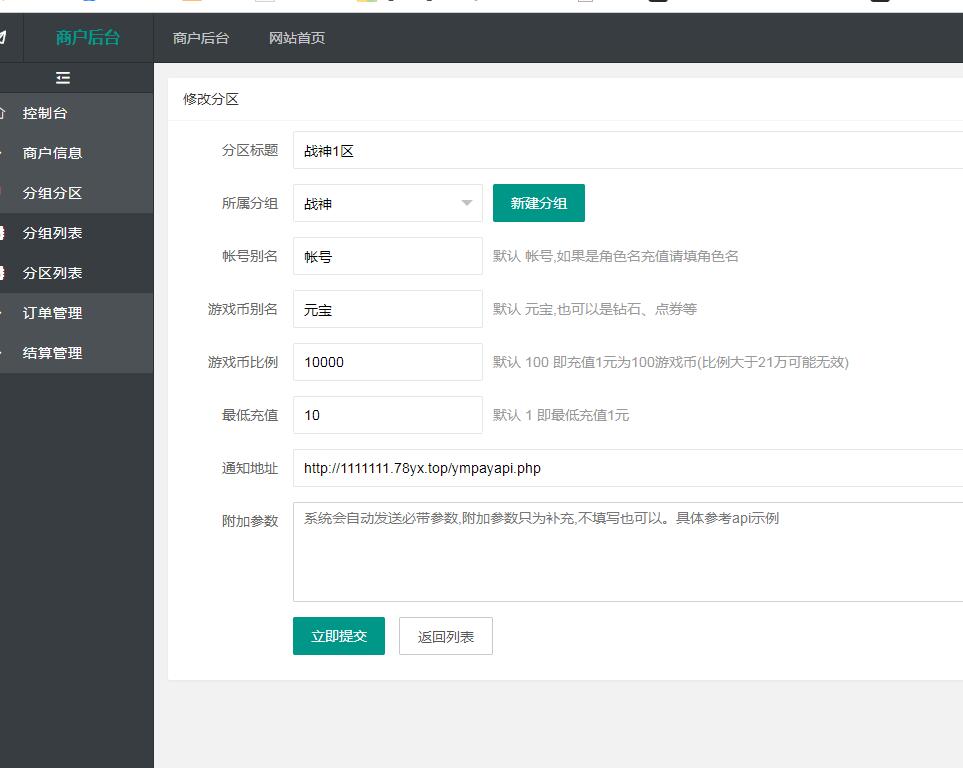Click the green 商户后台 brand title
963x768 pixels.
click(88, 38)
